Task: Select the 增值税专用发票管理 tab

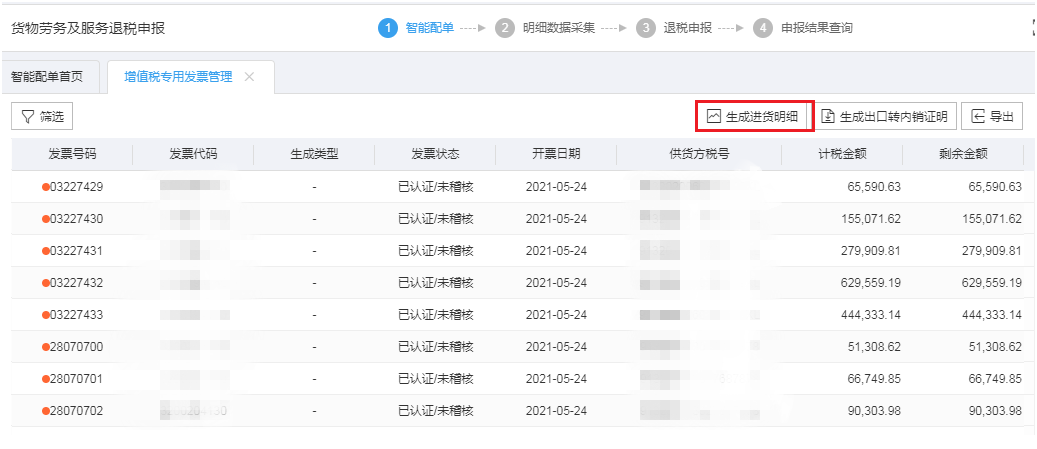Action: pos(178,77)
